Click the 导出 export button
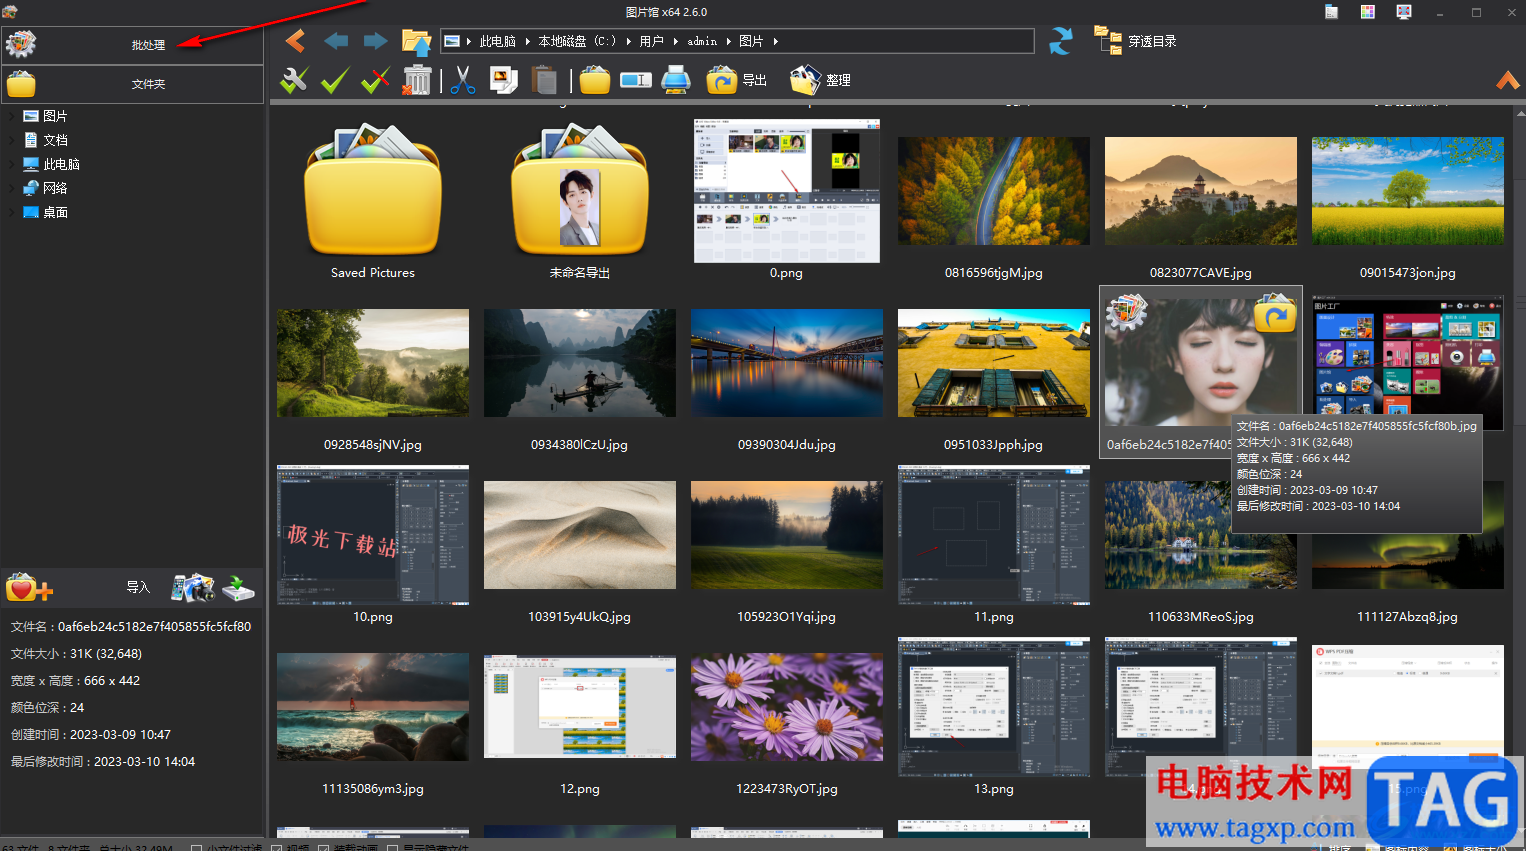1526x851 pixels. click(x=737, y=80)
